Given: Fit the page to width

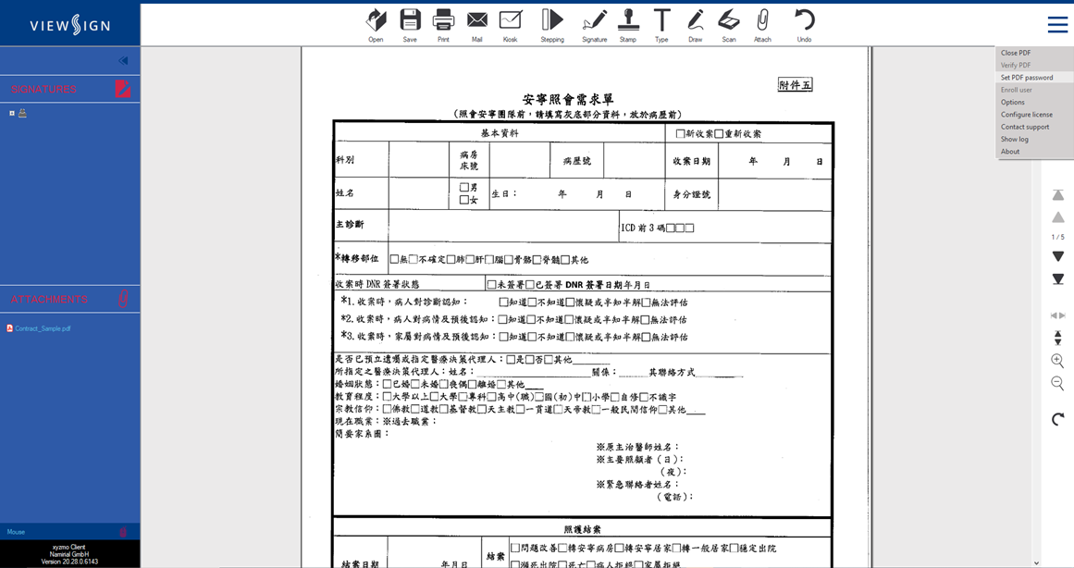Looking at the screenshot, I should pos(1058,315).
